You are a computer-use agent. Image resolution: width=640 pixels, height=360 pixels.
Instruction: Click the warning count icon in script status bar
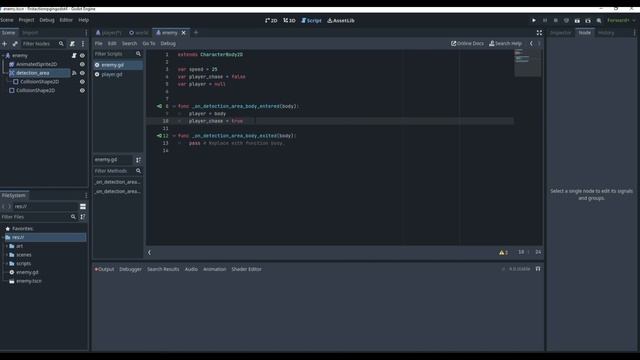tap(503, 253)
